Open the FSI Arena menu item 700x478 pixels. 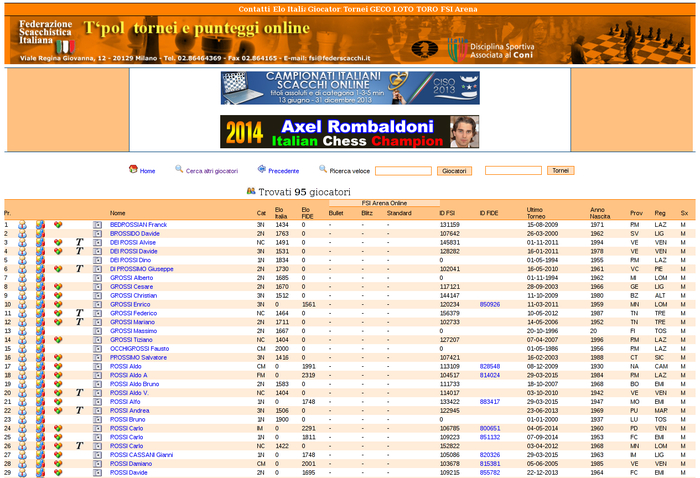coord(459,9)
